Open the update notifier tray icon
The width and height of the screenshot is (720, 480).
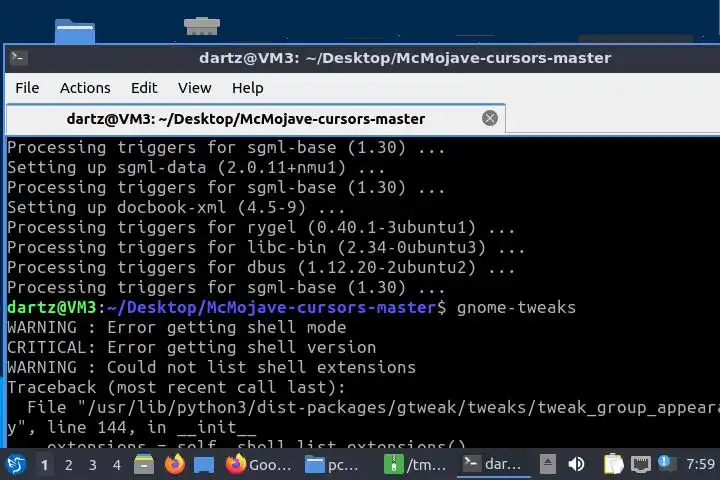(665, 463)
